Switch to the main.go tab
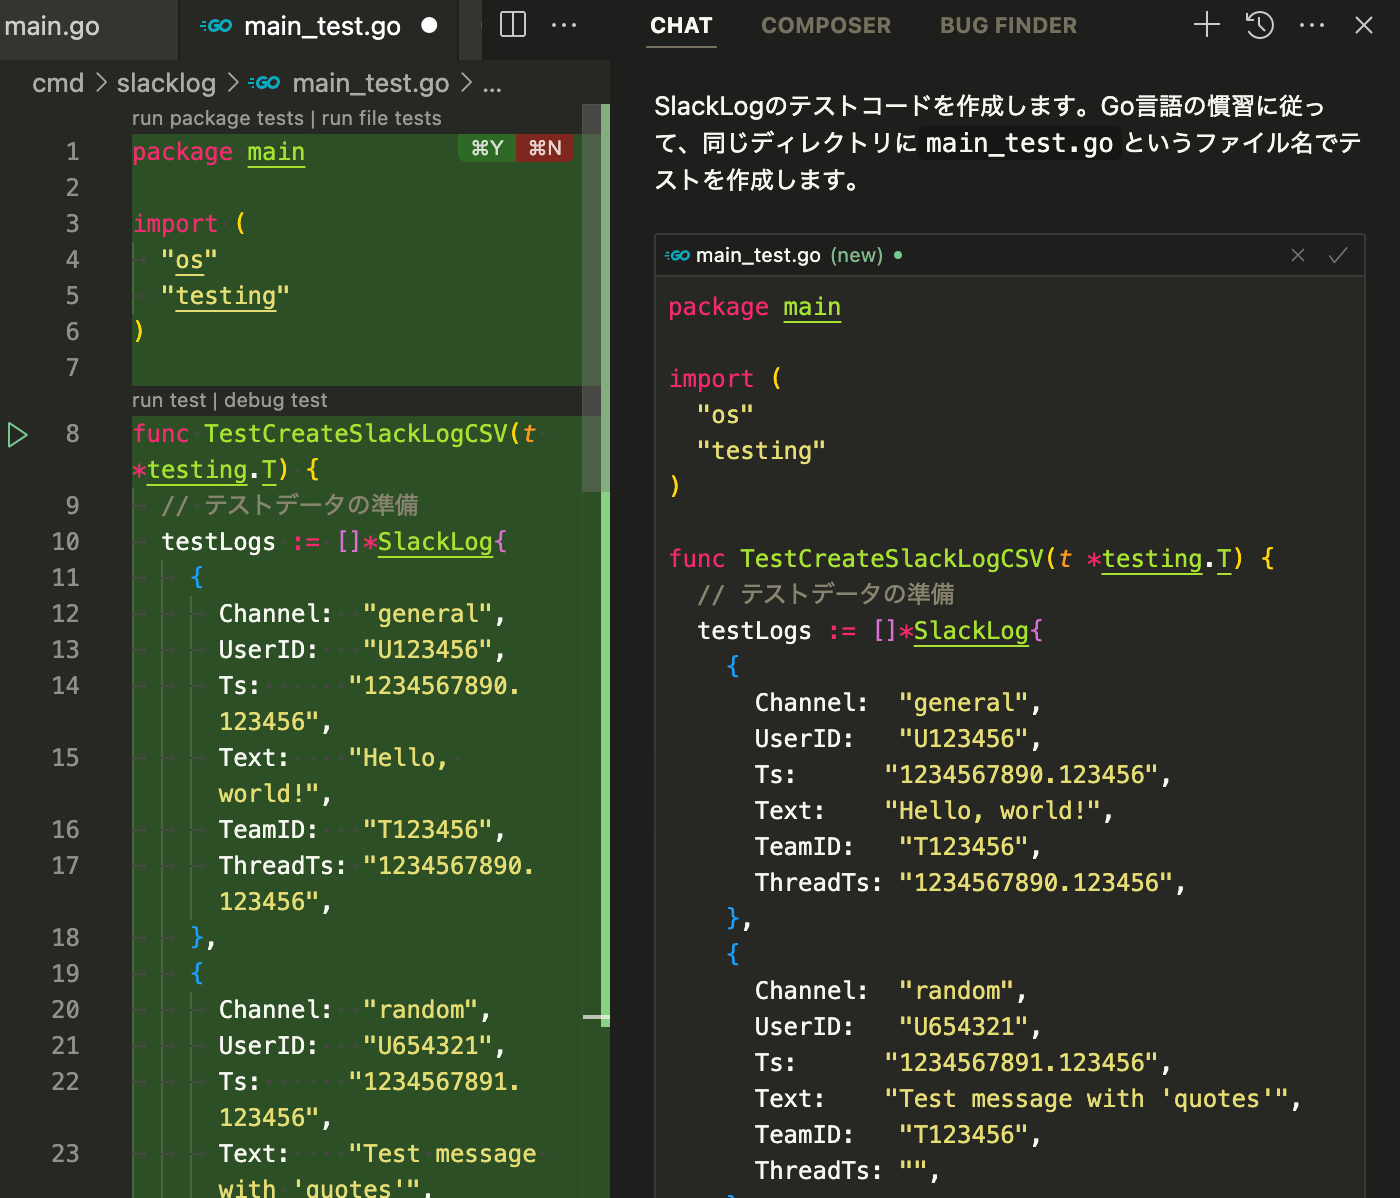Screen dimensions: 1400x1198 pos(52,26)
